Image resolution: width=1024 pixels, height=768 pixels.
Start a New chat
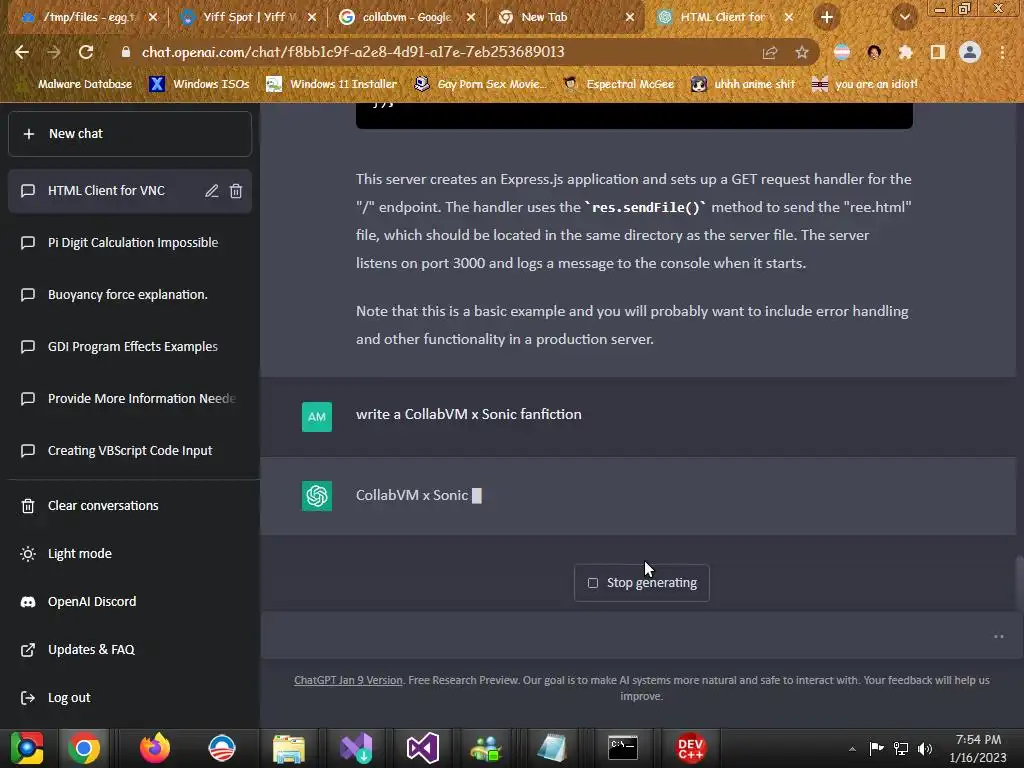coord(130,134)
